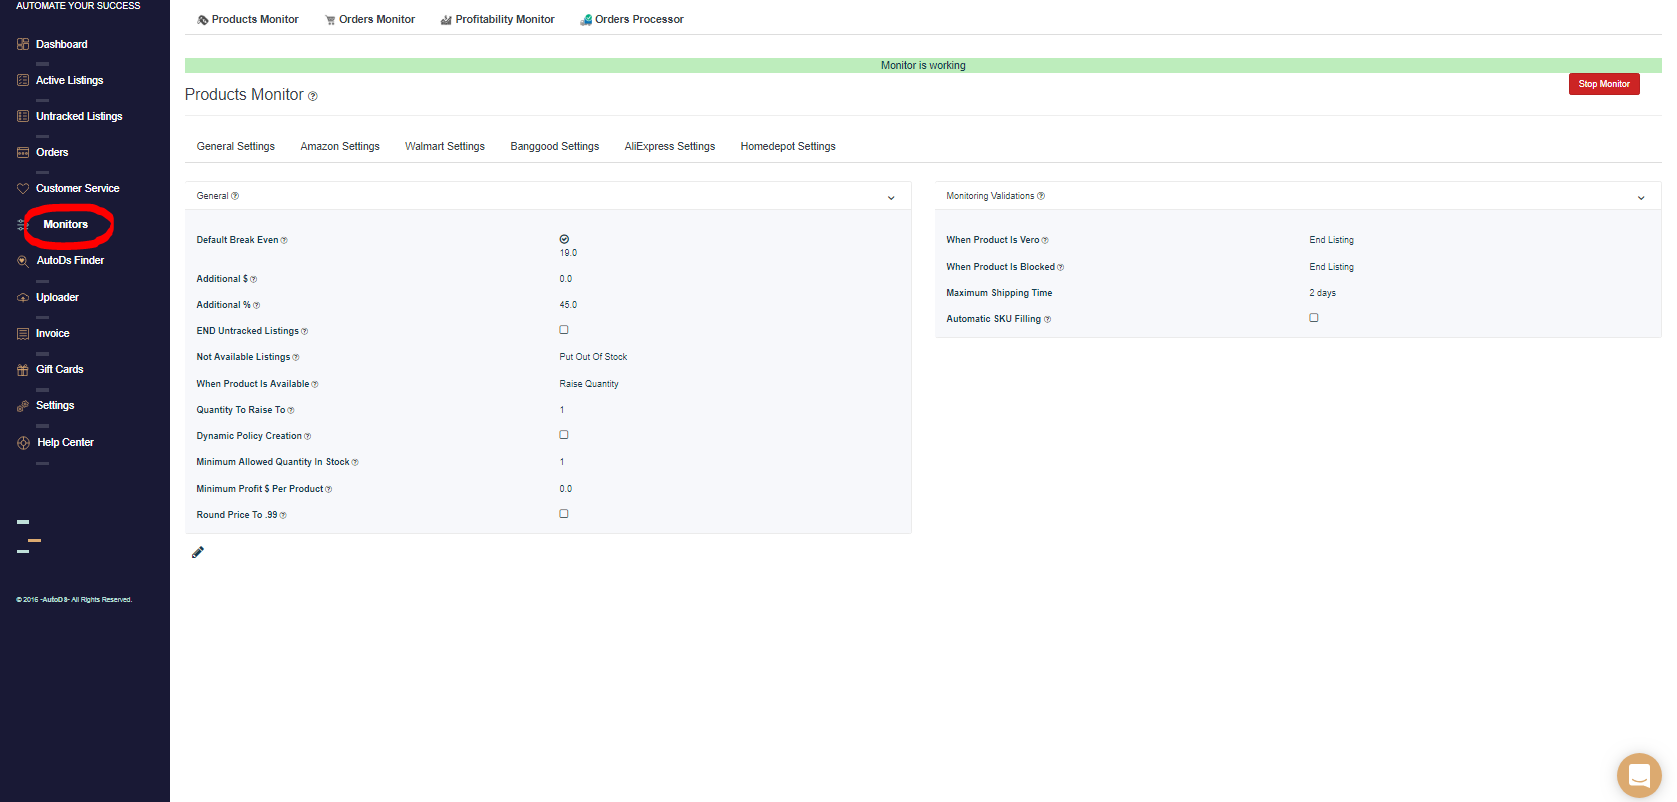
Task: Open the Uploader sidebar item
Action: pos(57,297)
